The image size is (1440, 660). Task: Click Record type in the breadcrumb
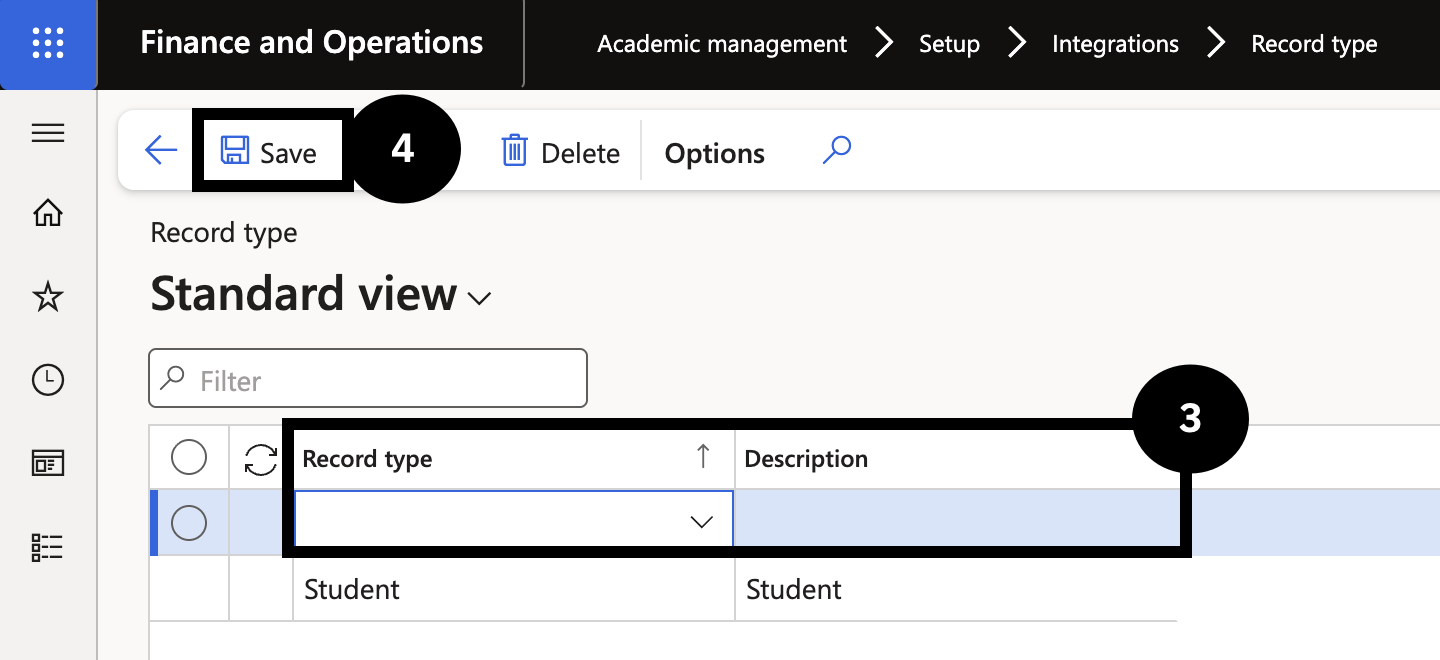pos(1314,44)
